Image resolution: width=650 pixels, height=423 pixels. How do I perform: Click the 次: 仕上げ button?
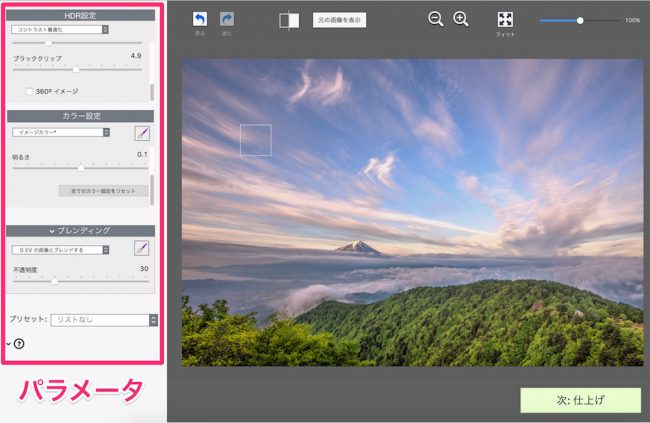[x=580, y=400]
